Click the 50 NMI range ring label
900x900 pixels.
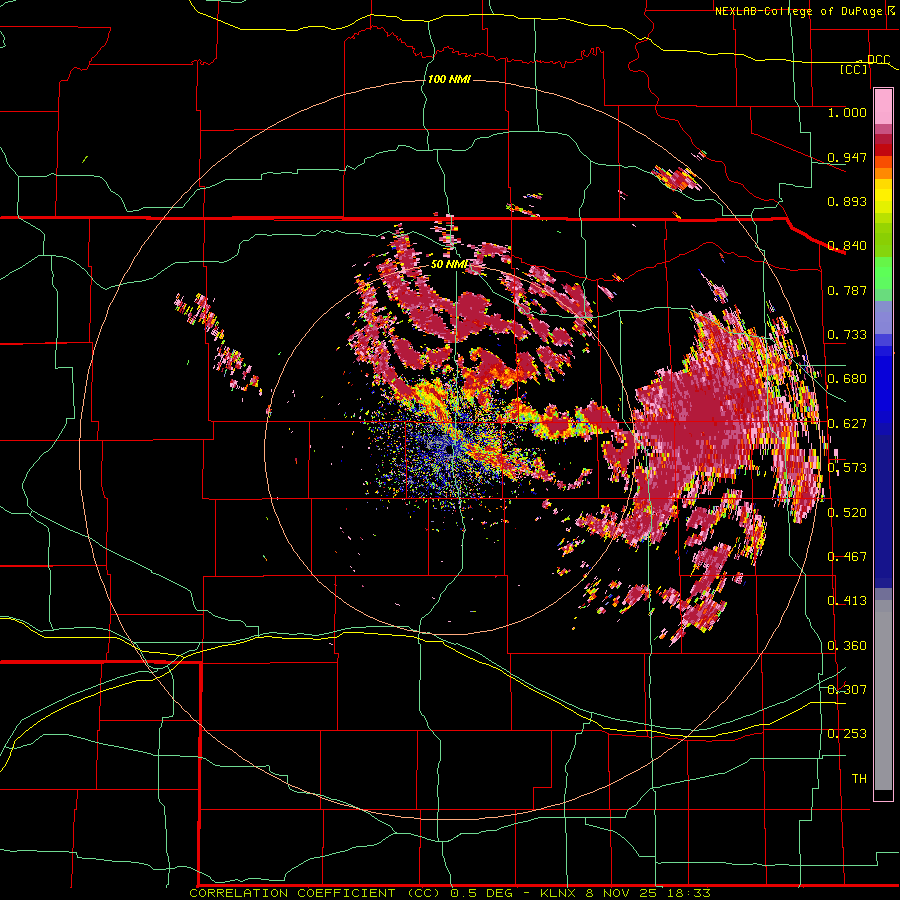(449, 264)
